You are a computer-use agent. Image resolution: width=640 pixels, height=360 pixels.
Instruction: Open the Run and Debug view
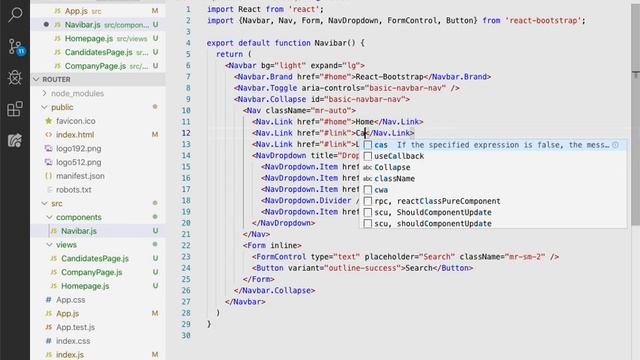click(15, 78)
